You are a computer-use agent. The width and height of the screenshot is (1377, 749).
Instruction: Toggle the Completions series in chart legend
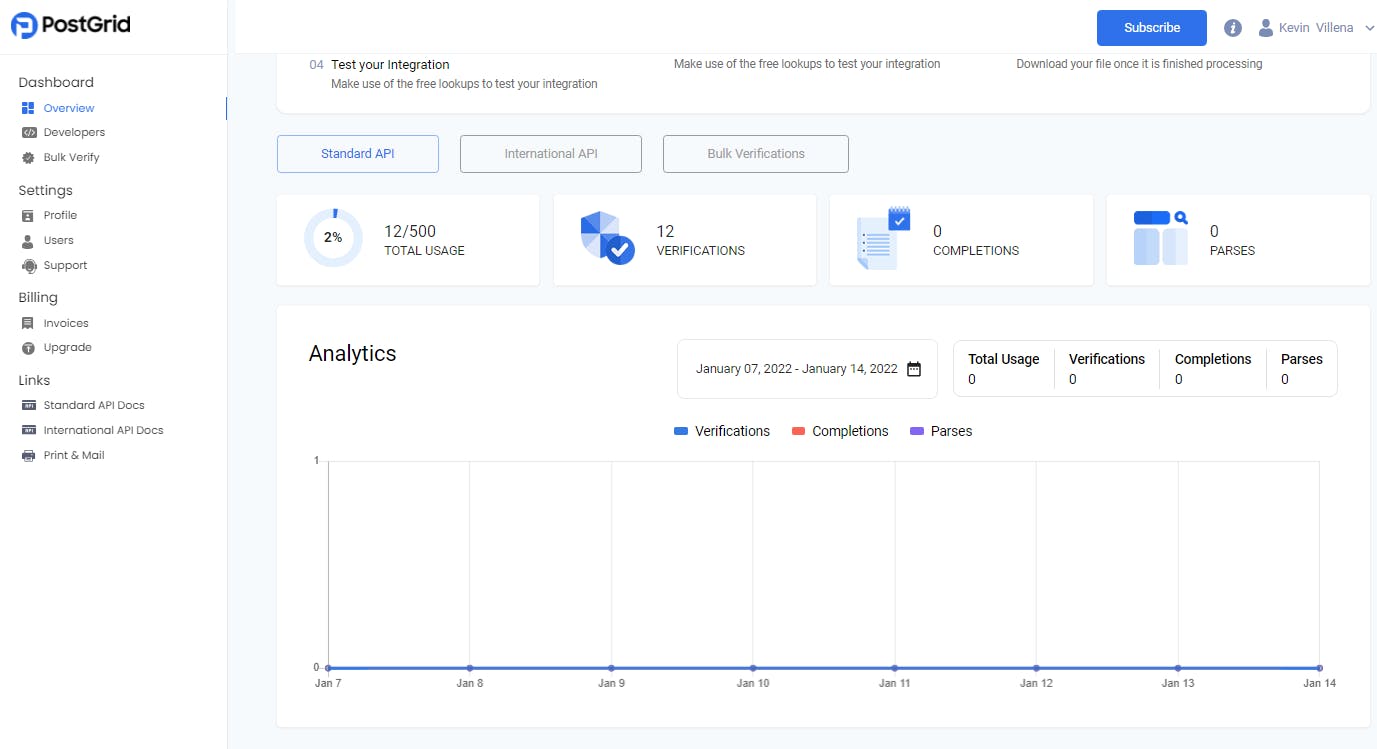click(840, 431)
